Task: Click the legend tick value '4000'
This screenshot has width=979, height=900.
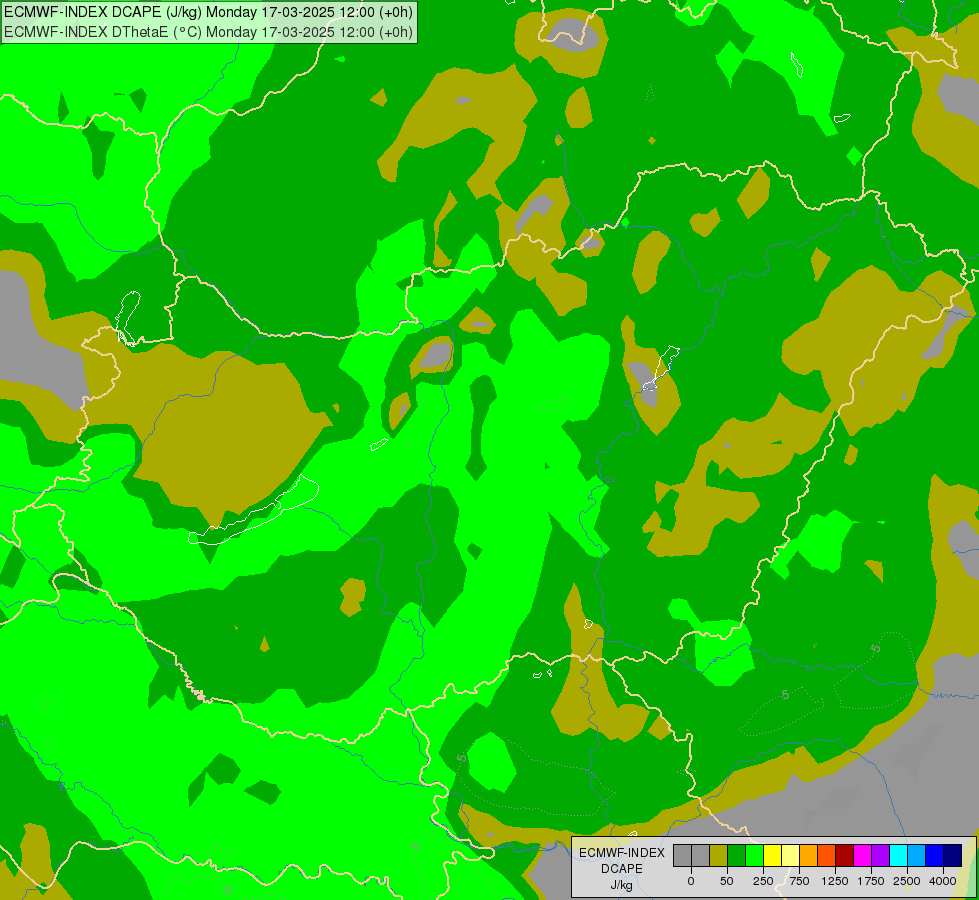Action: (943, 881)
